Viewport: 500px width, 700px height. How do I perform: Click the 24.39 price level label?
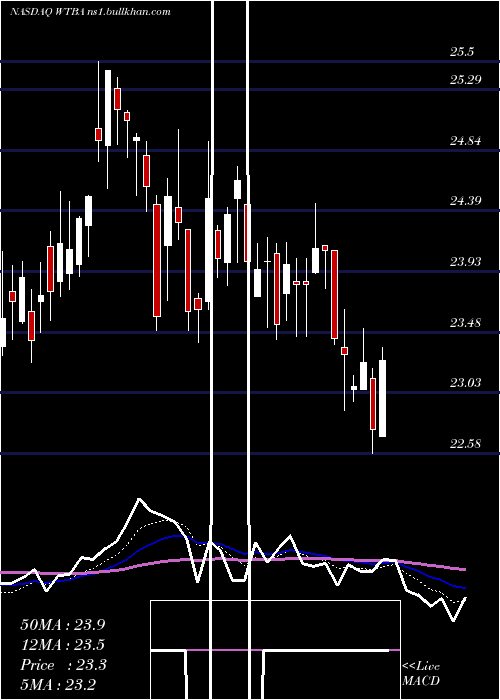pyautogui.click(x=466, y=201)
